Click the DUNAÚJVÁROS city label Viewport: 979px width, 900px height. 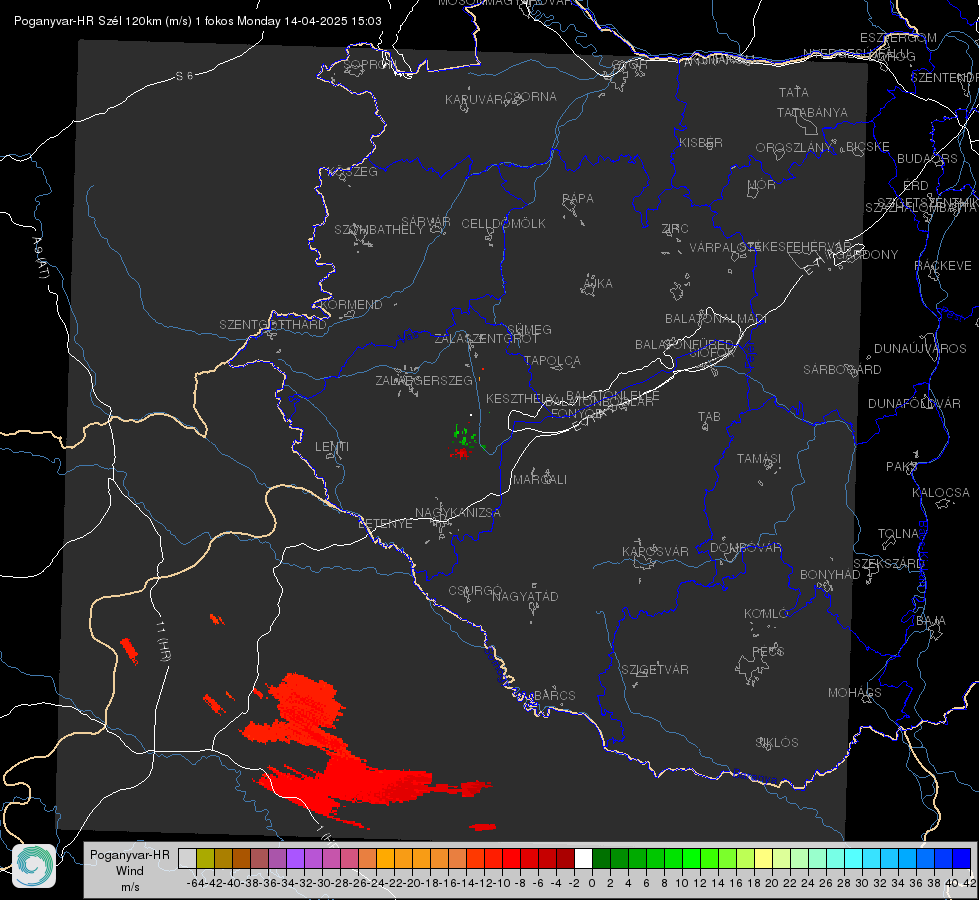tap(920, 349)
